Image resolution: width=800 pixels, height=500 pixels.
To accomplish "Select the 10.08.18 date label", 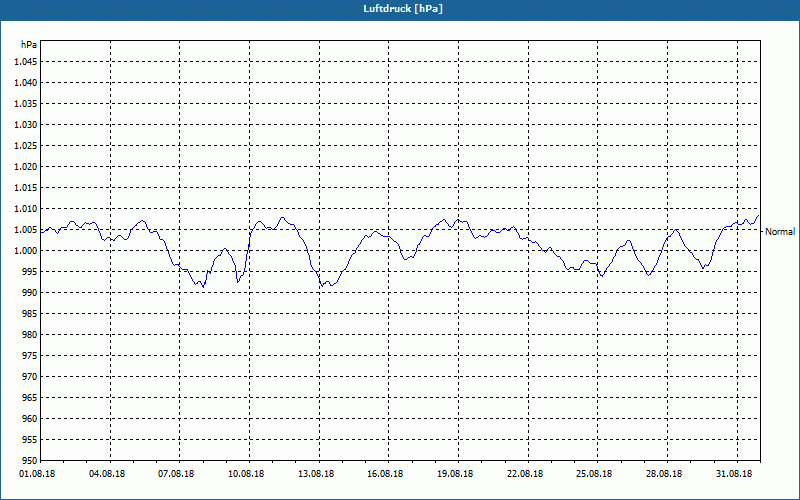I will click(246, 474).
